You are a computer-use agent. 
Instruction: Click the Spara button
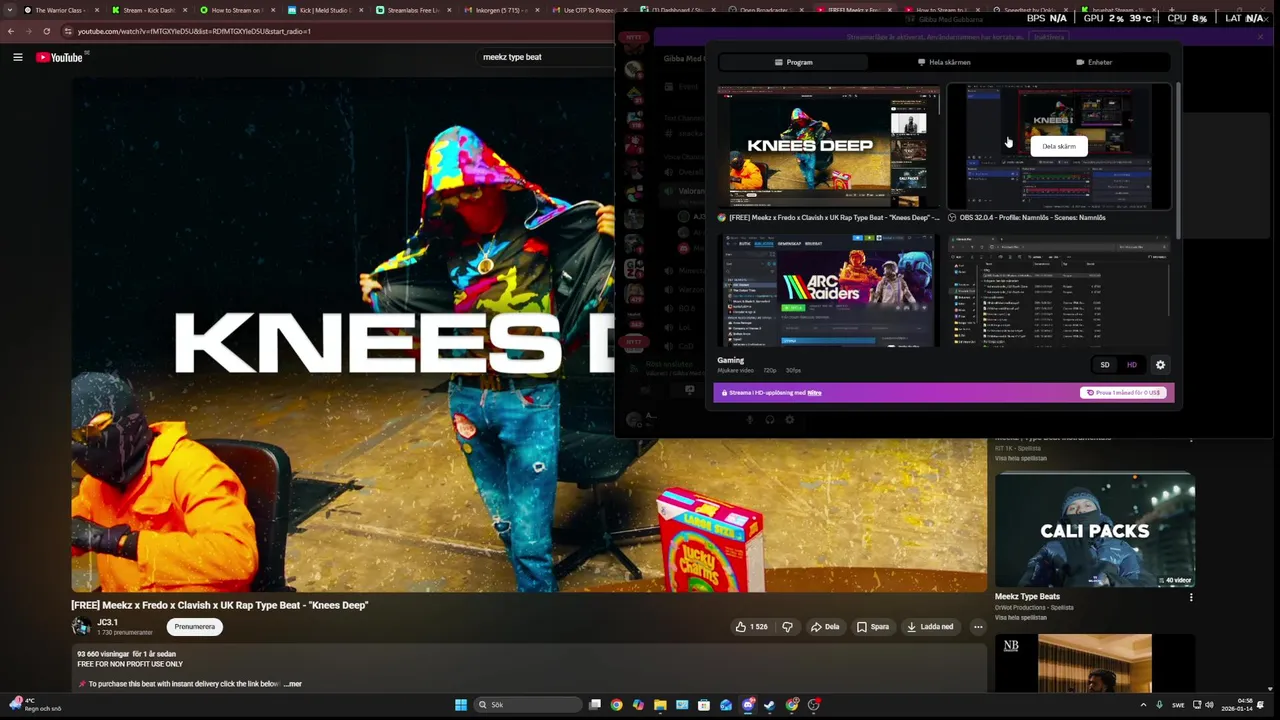coord(872,627)
